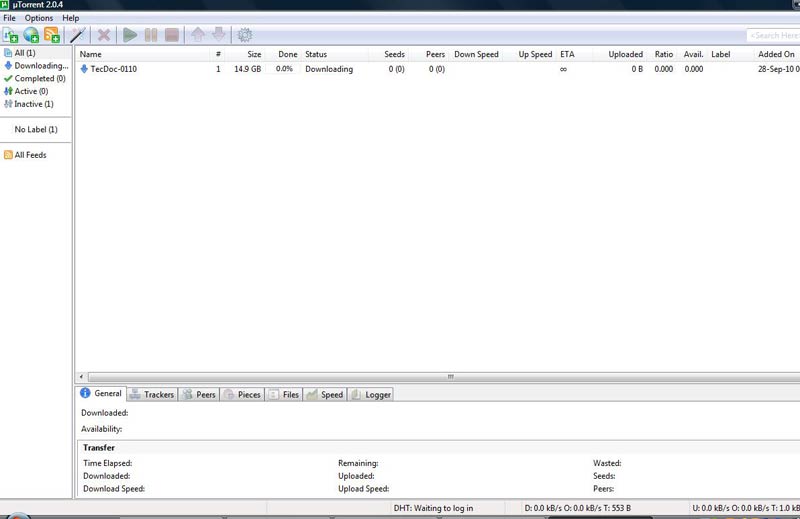Click TecDoc-0110 0.0% progress bar

[x=284, y=69]
